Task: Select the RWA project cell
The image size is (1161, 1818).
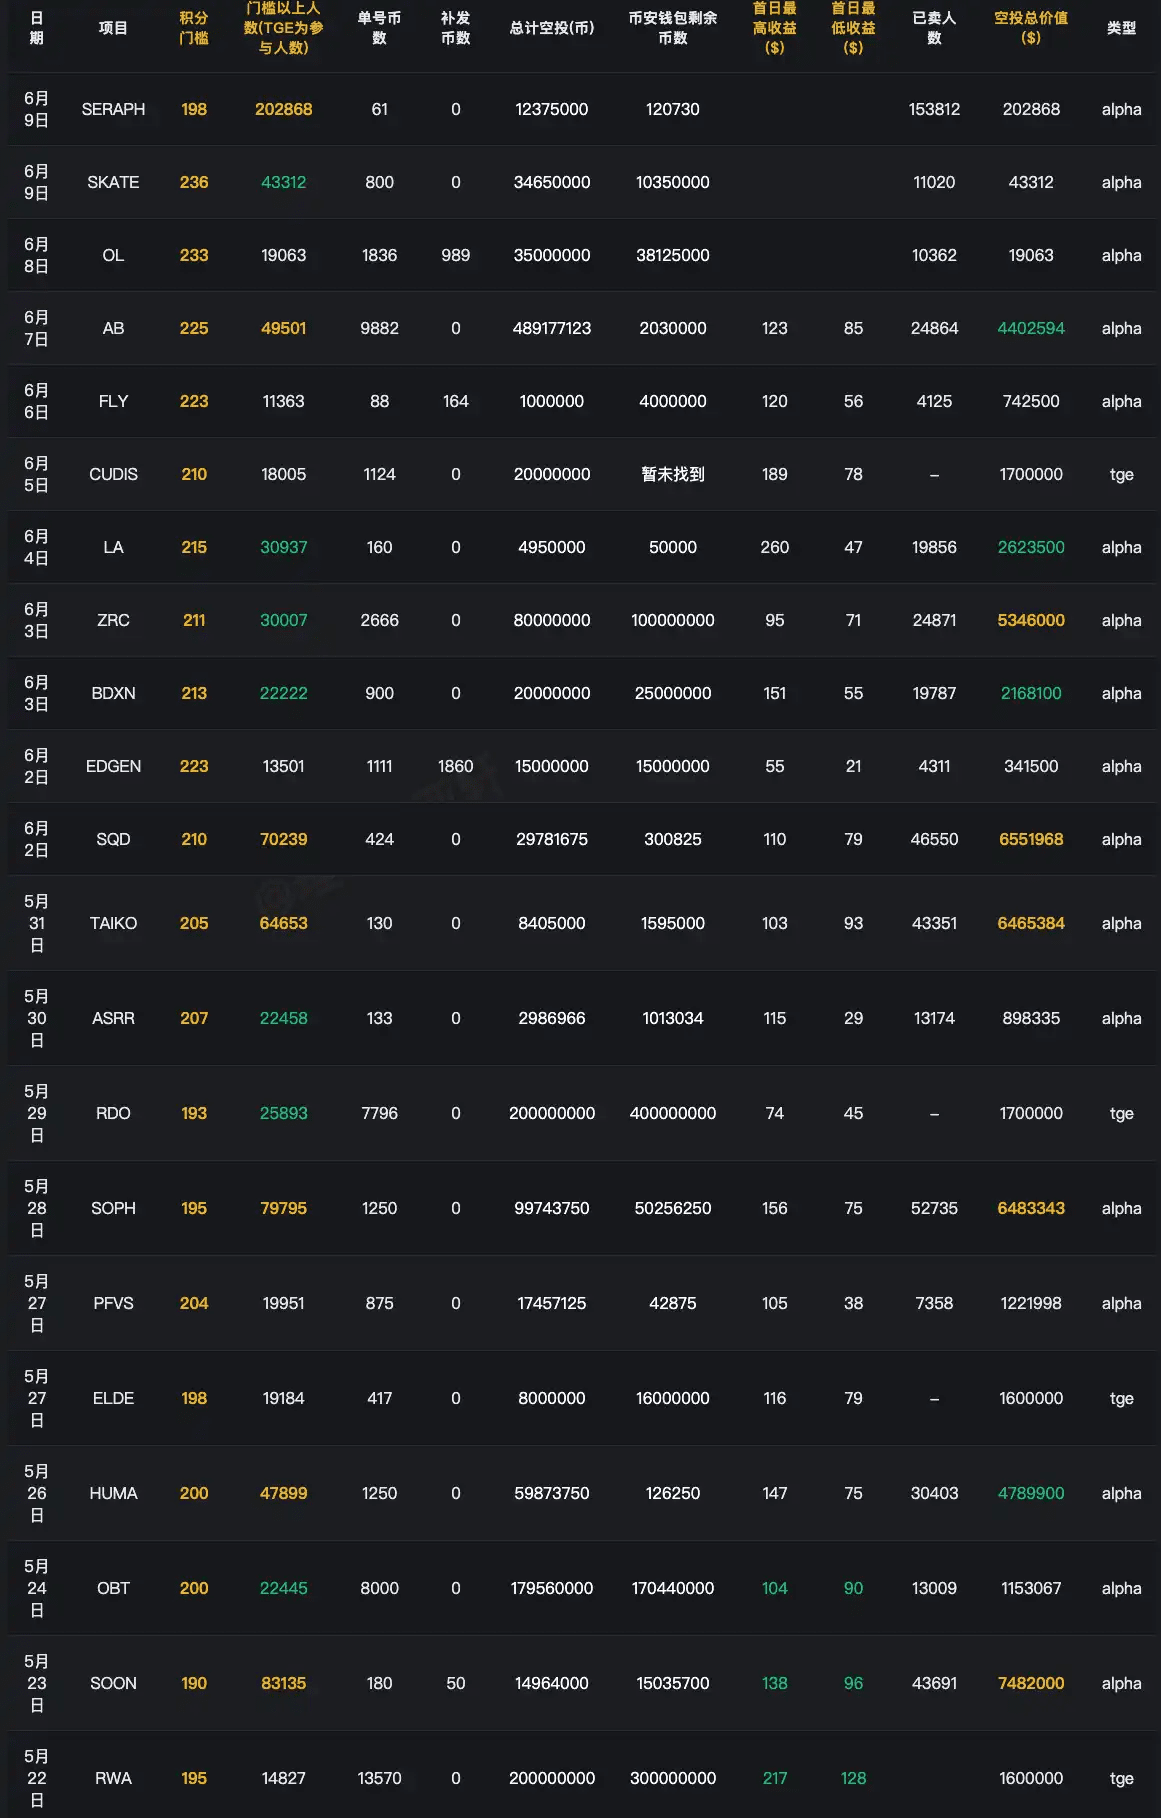Action: pos(113,1778)
